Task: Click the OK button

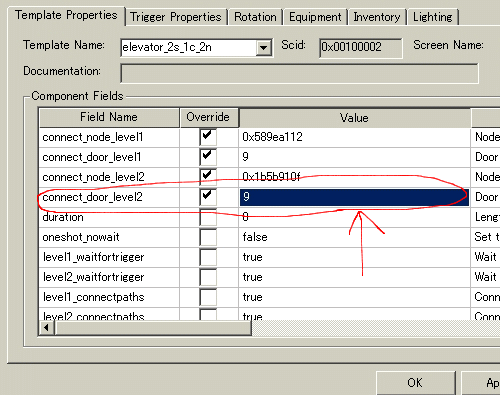Action: 415,383
